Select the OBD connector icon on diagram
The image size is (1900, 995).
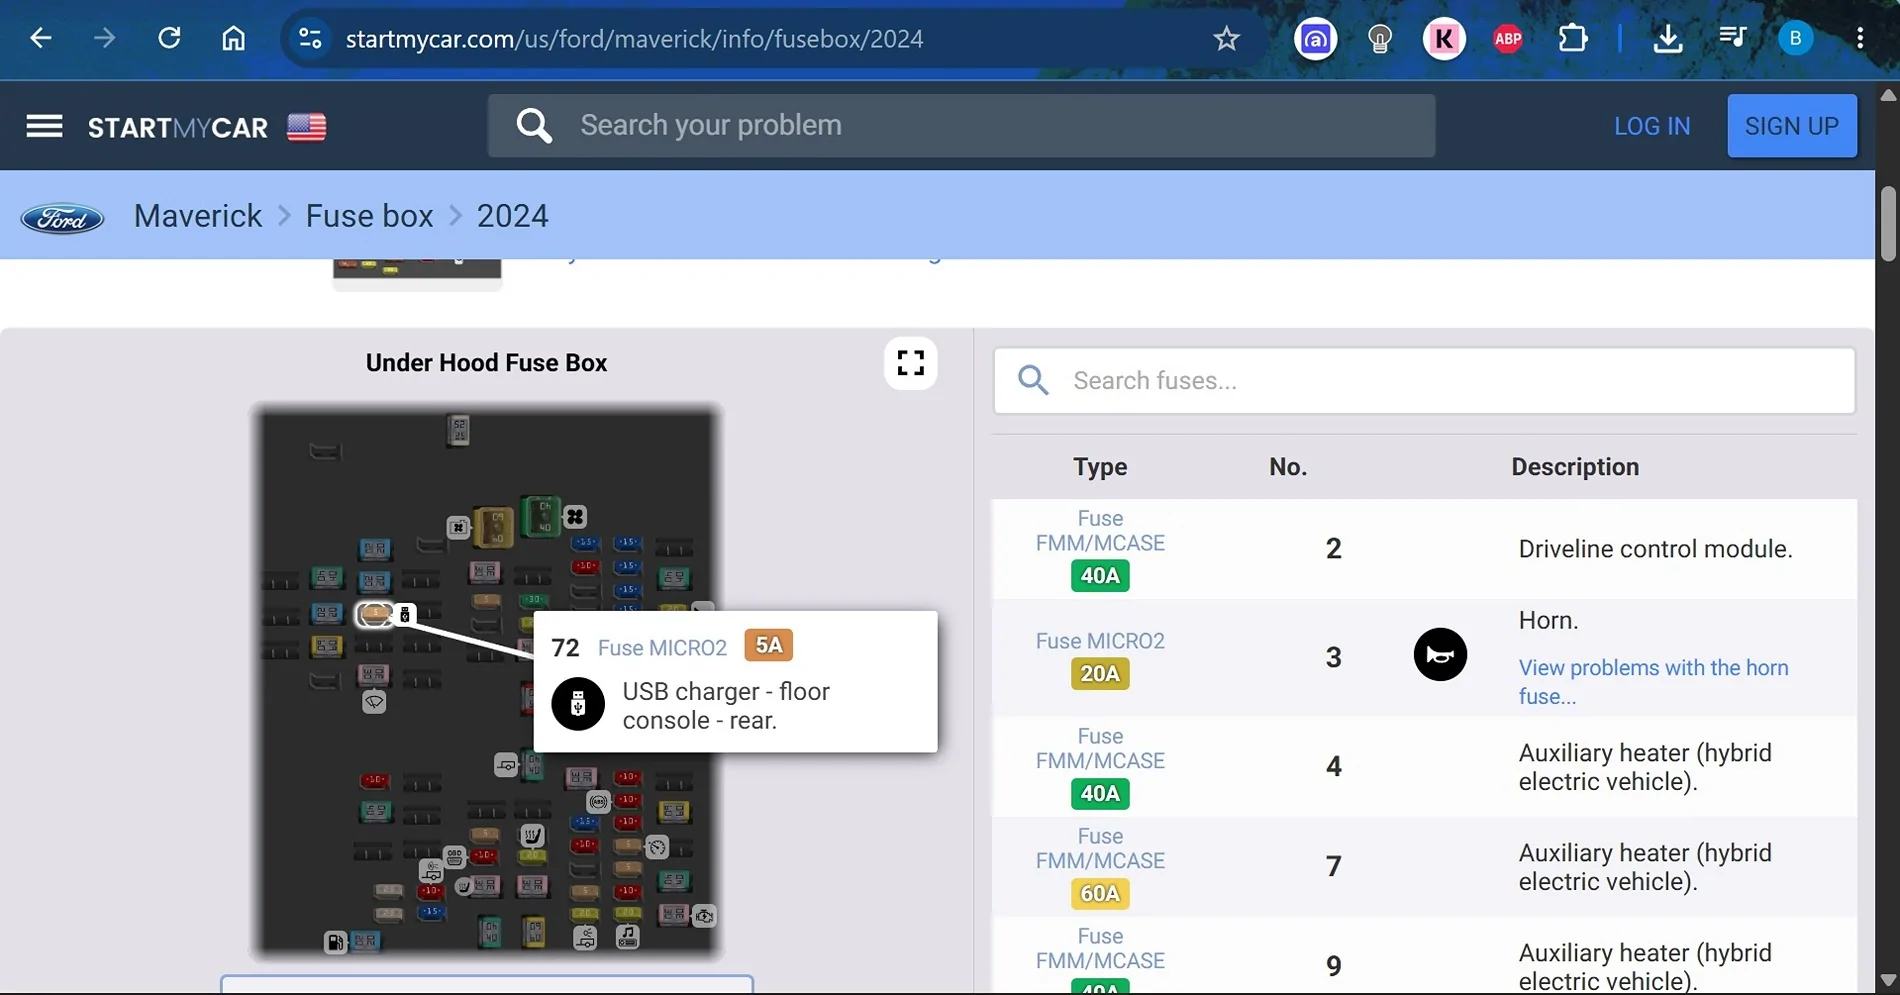[454, 857]
